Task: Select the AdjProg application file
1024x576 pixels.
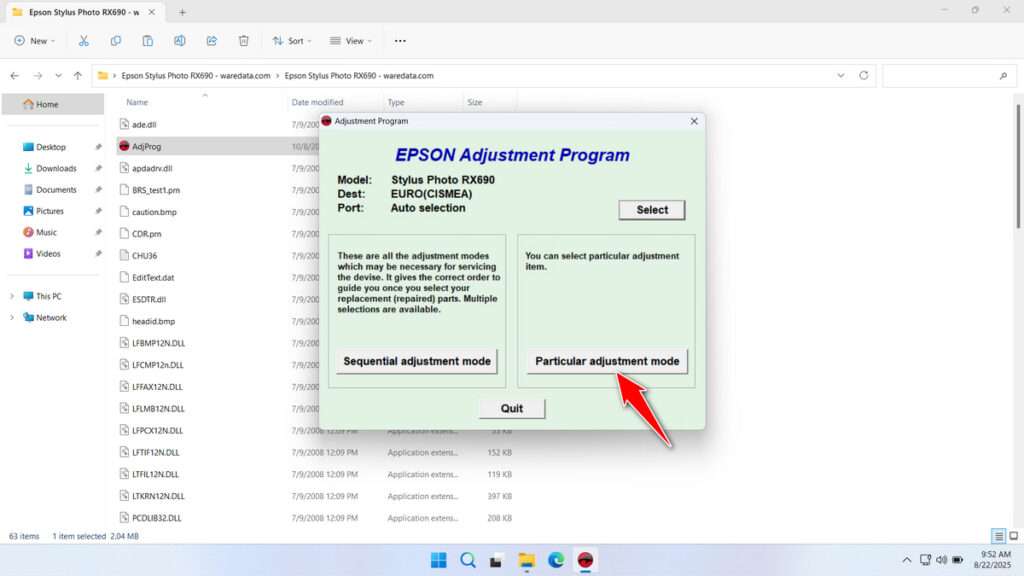Action: click(x=146, y=146)
